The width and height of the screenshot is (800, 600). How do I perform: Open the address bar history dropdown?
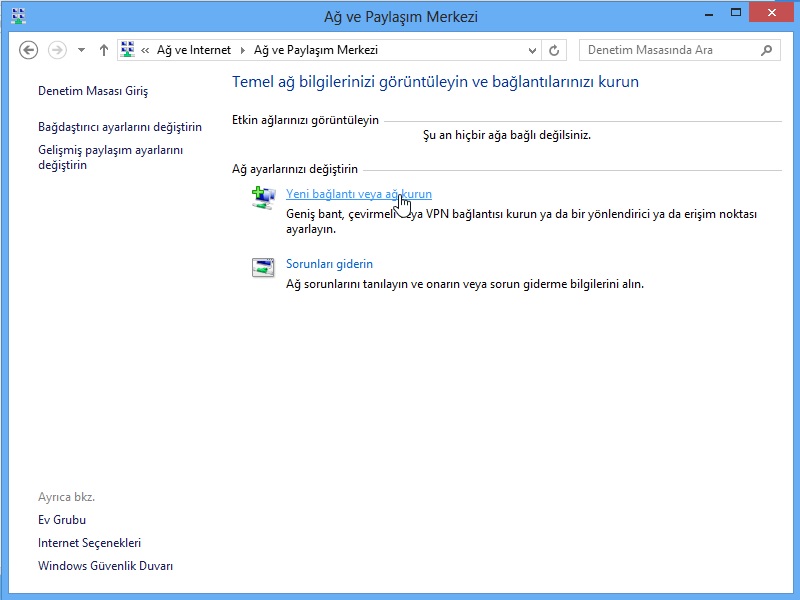point(532,50)
